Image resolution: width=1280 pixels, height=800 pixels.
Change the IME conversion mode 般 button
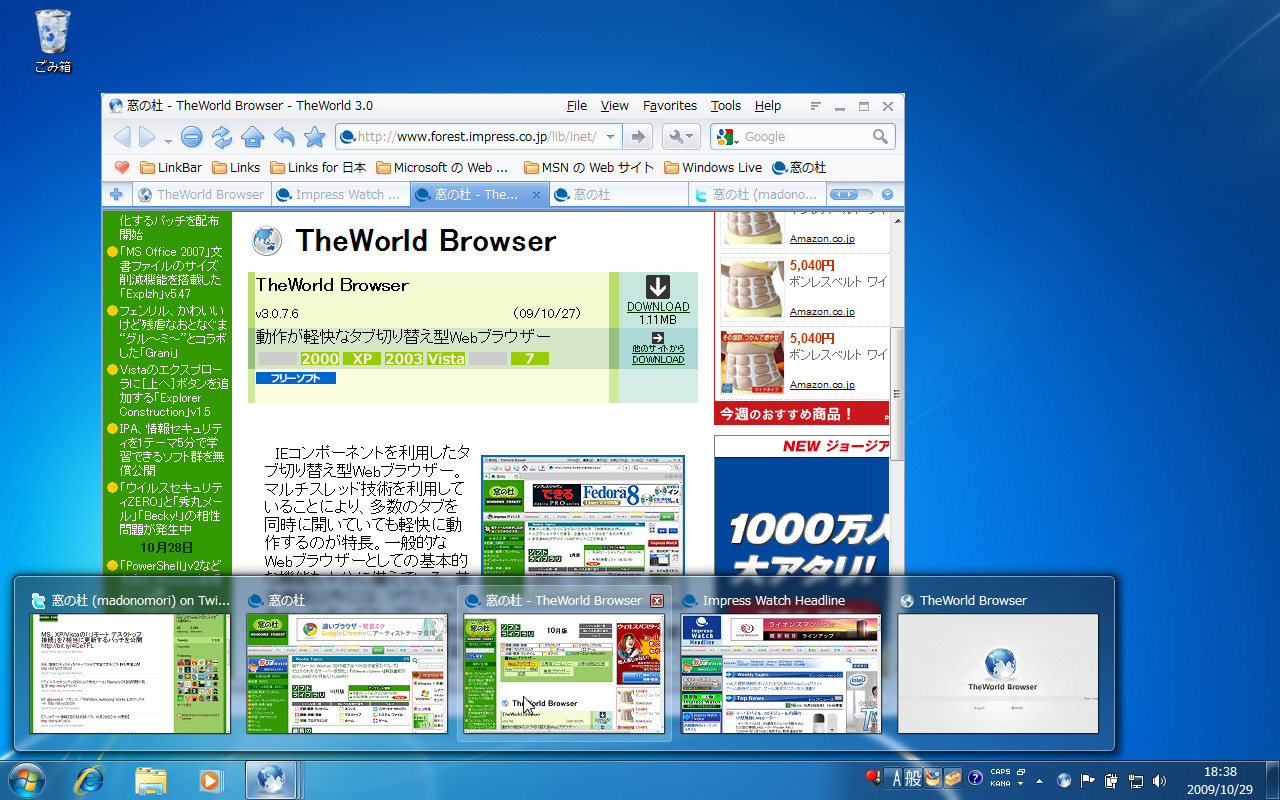(914, 779)
